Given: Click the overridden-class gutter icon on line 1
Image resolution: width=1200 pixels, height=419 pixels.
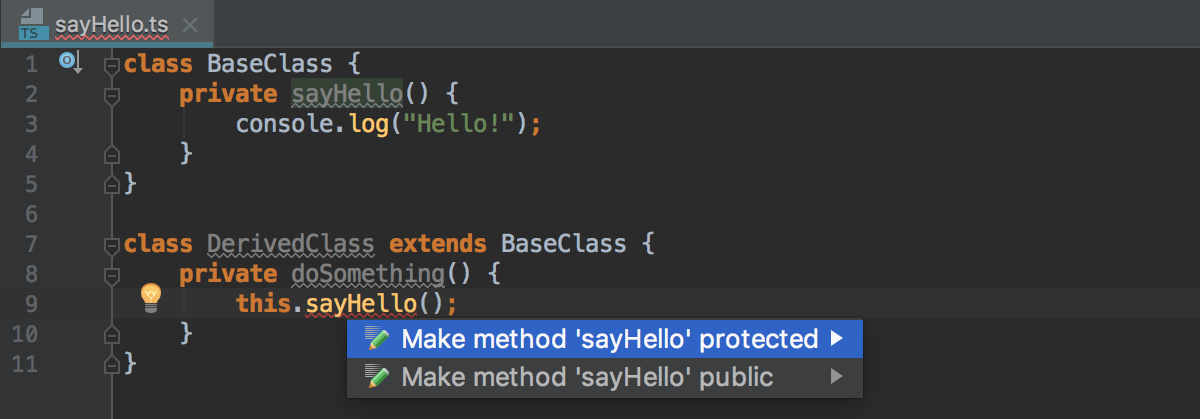Looking at the screenshot, I should point(71,63).
